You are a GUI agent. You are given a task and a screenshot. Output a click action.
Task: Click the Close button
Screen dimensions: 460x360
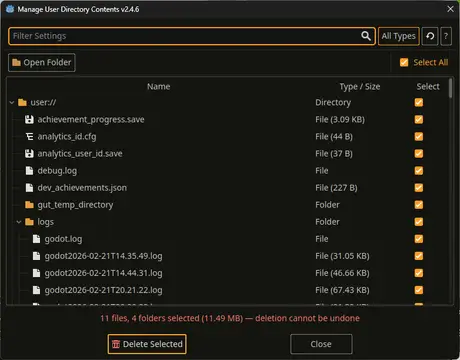[x=321, y=344]
